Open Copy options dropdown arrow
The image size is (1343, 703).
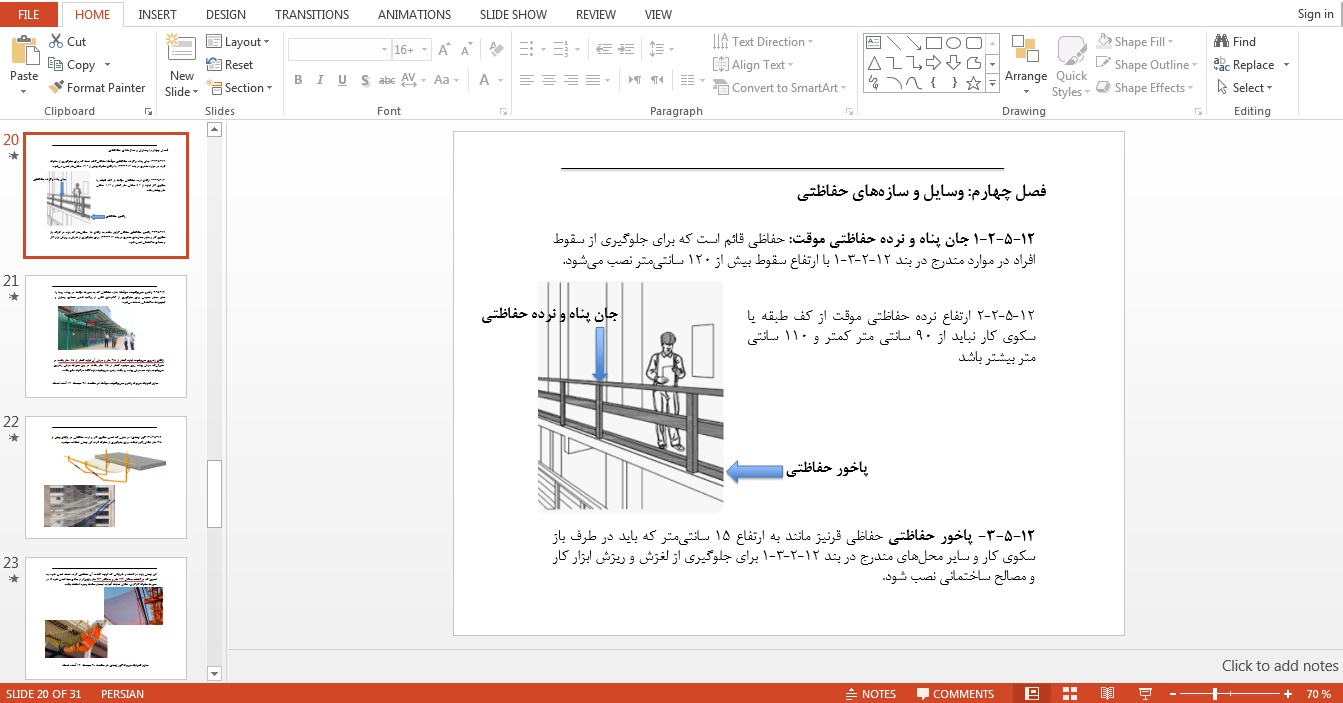coord(105,65)
